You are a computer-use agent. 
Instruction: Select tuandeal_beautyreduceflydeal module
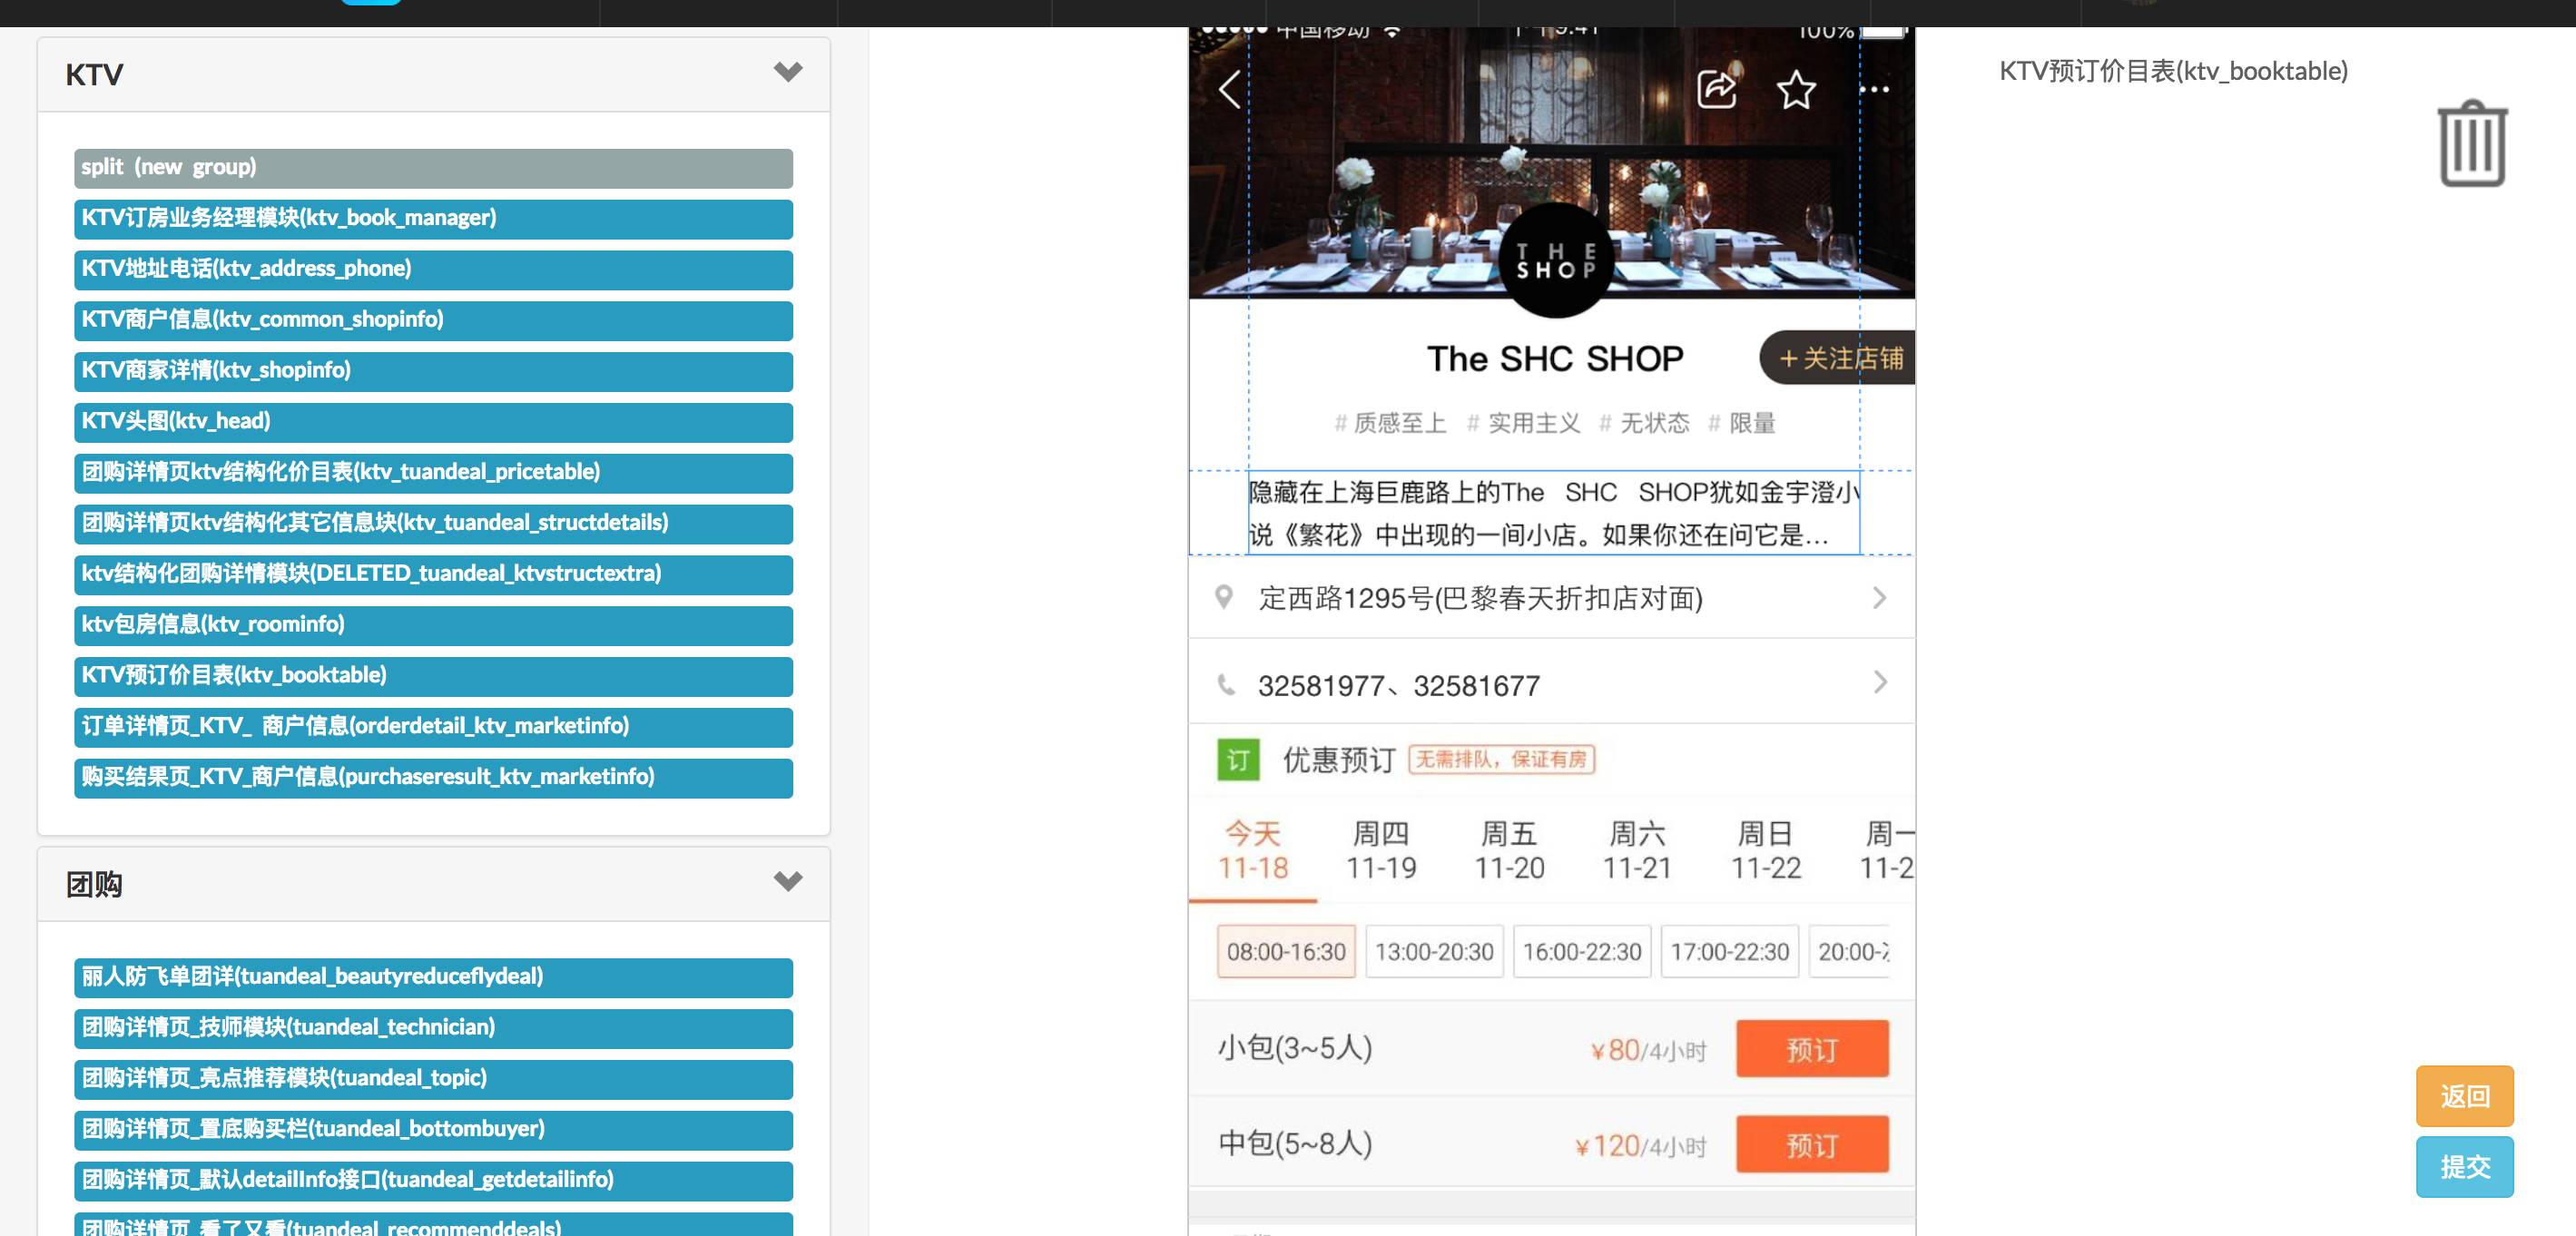click(433, 978)
